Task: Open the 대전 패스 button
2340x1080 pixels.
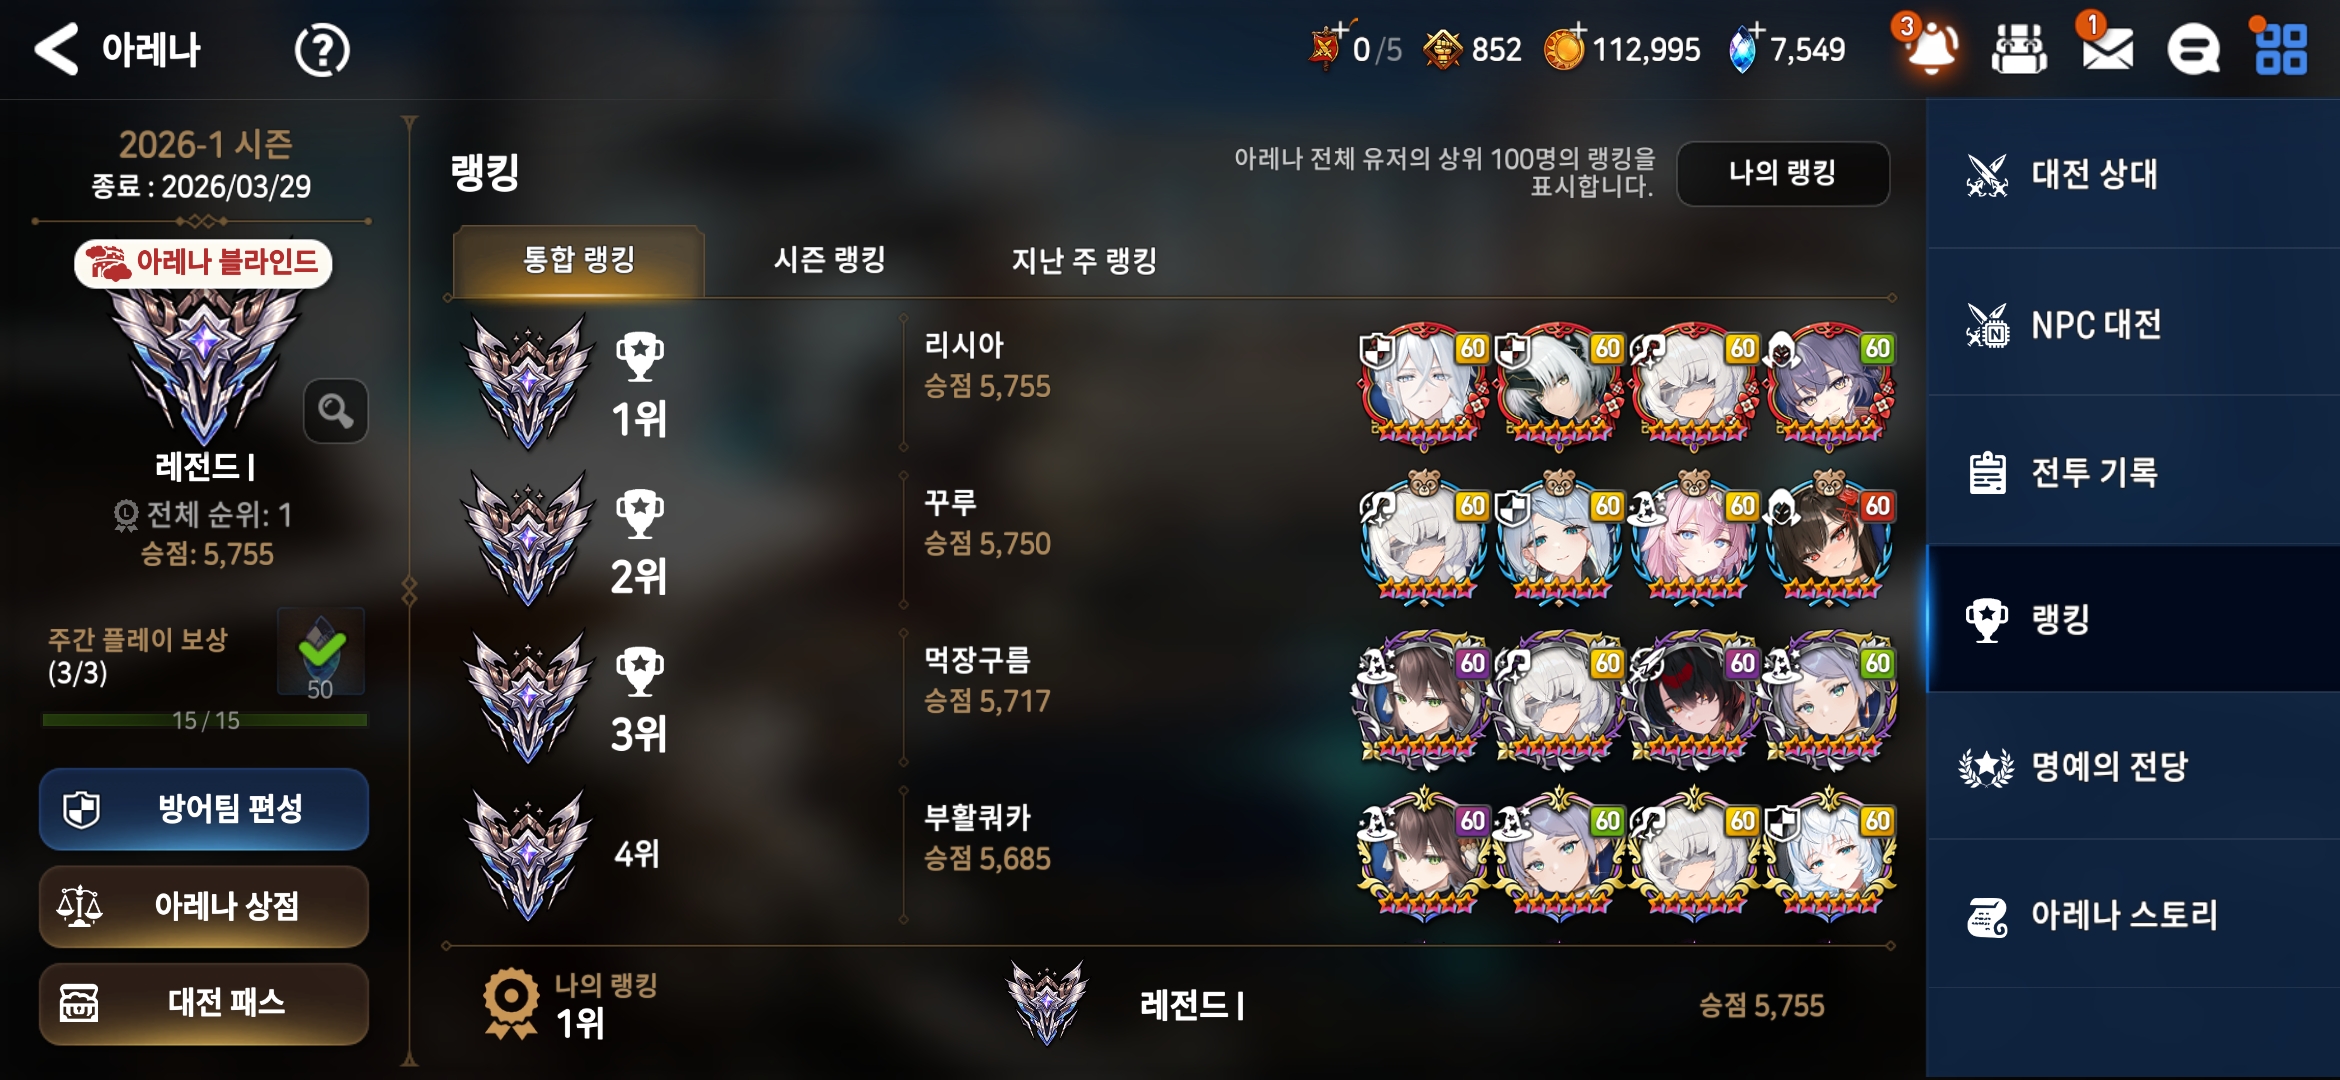Action: point(204,1003)
